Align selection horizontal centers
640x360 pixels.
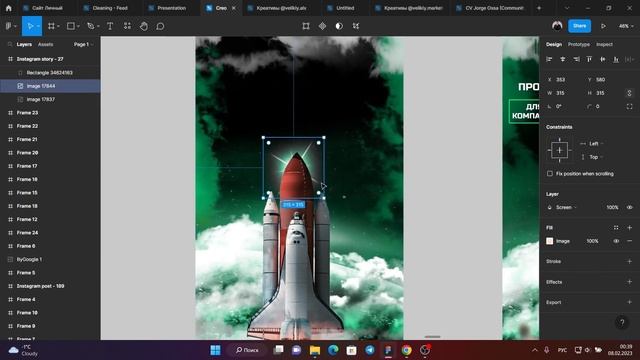coord(563,59)
